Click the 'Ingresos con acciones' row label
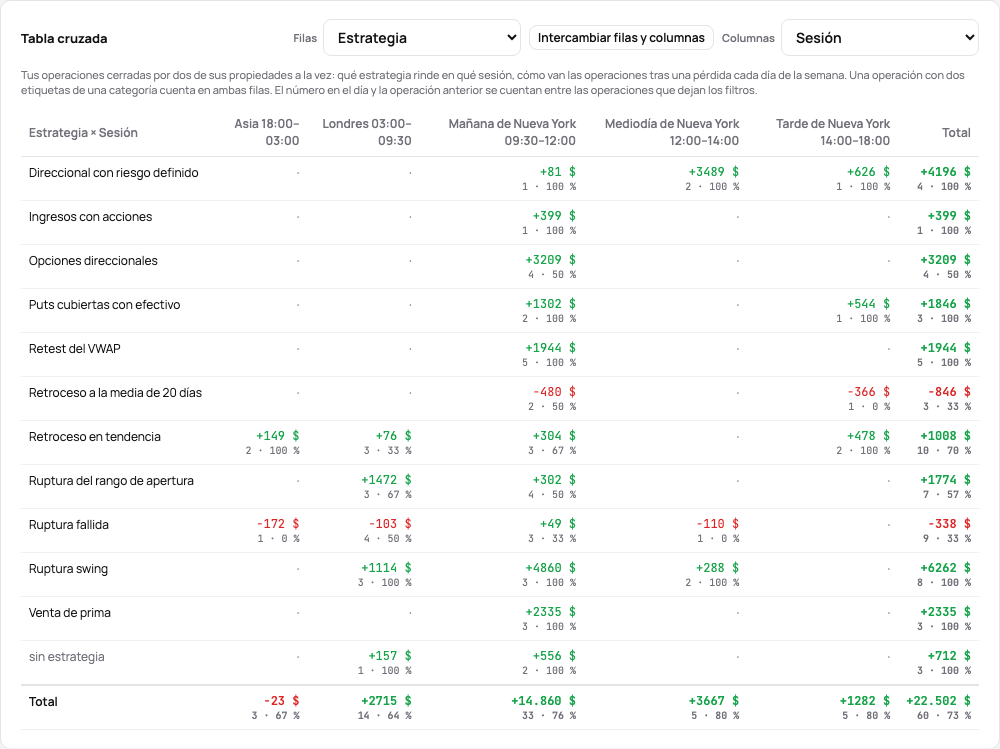The image size is (1000, 749). click(x=91, y=217)
